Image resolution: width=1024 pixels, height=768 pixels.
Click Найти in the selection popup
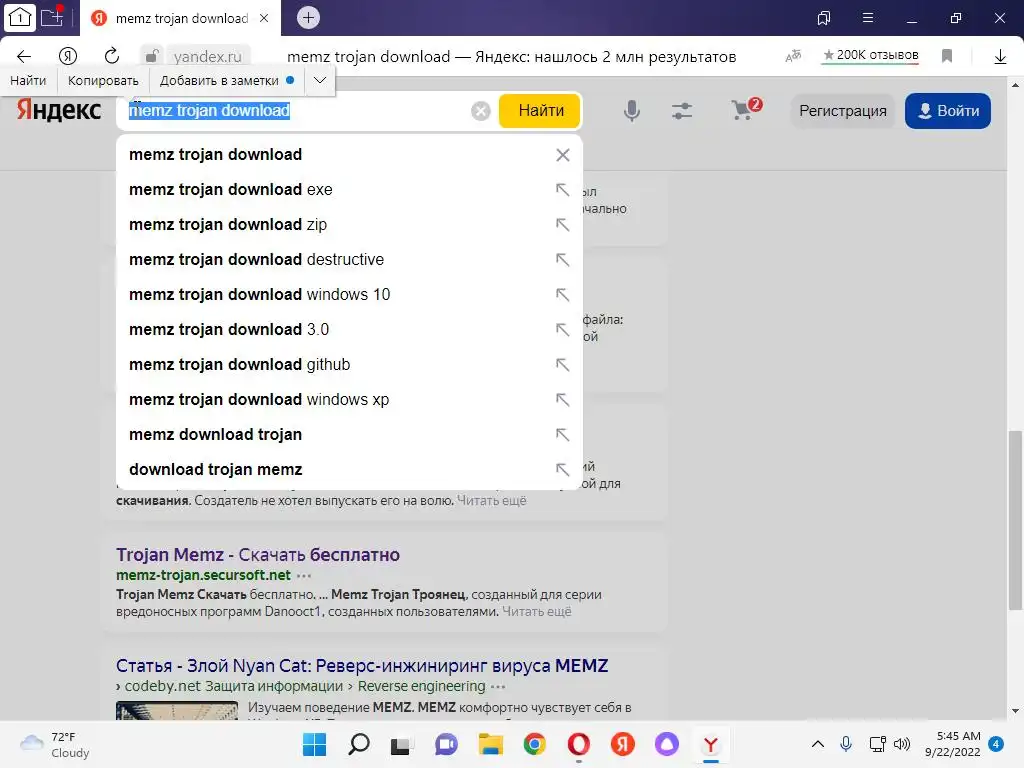click(28, 80)
